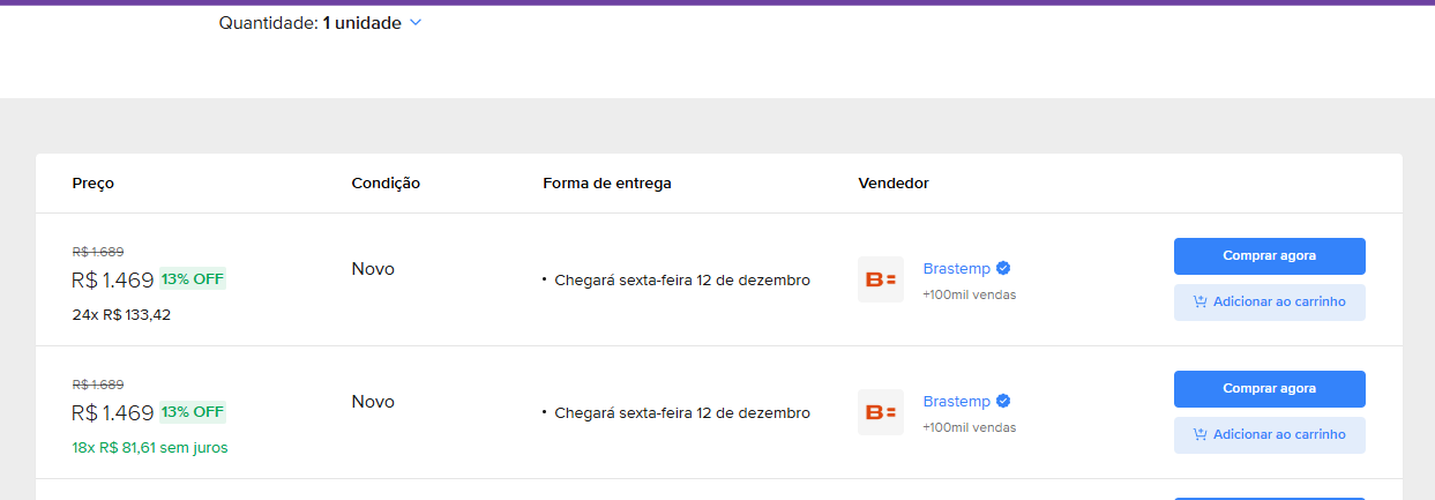Click the '1 unidade' quantity selector text
The width and height of the screenshot is (1435, 500).
click(361, 23)
